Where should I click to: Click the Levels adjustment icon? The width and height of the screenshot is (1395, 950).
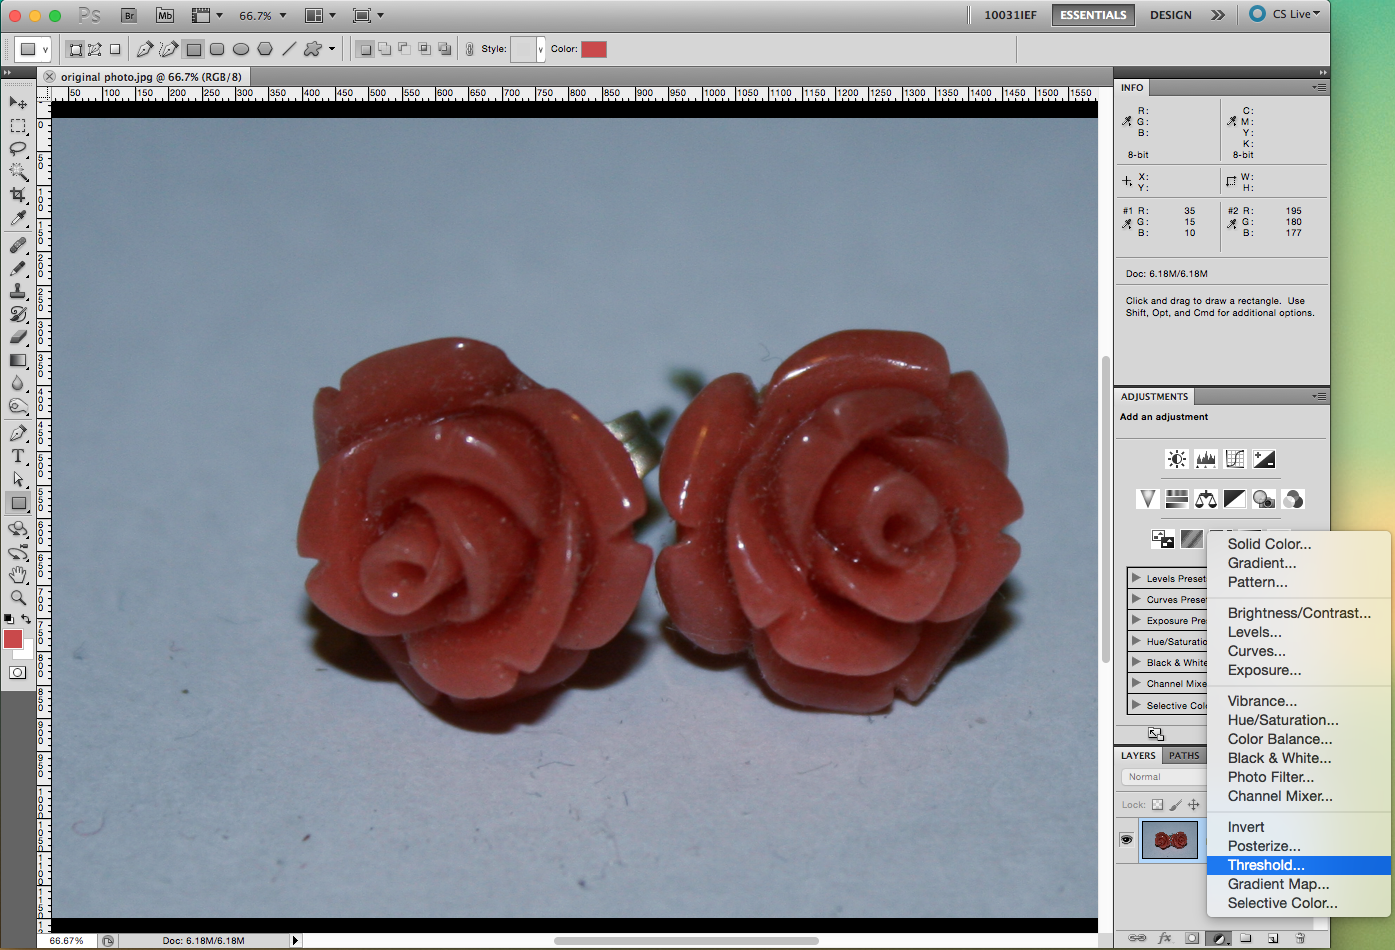(x=1206, y=459)
